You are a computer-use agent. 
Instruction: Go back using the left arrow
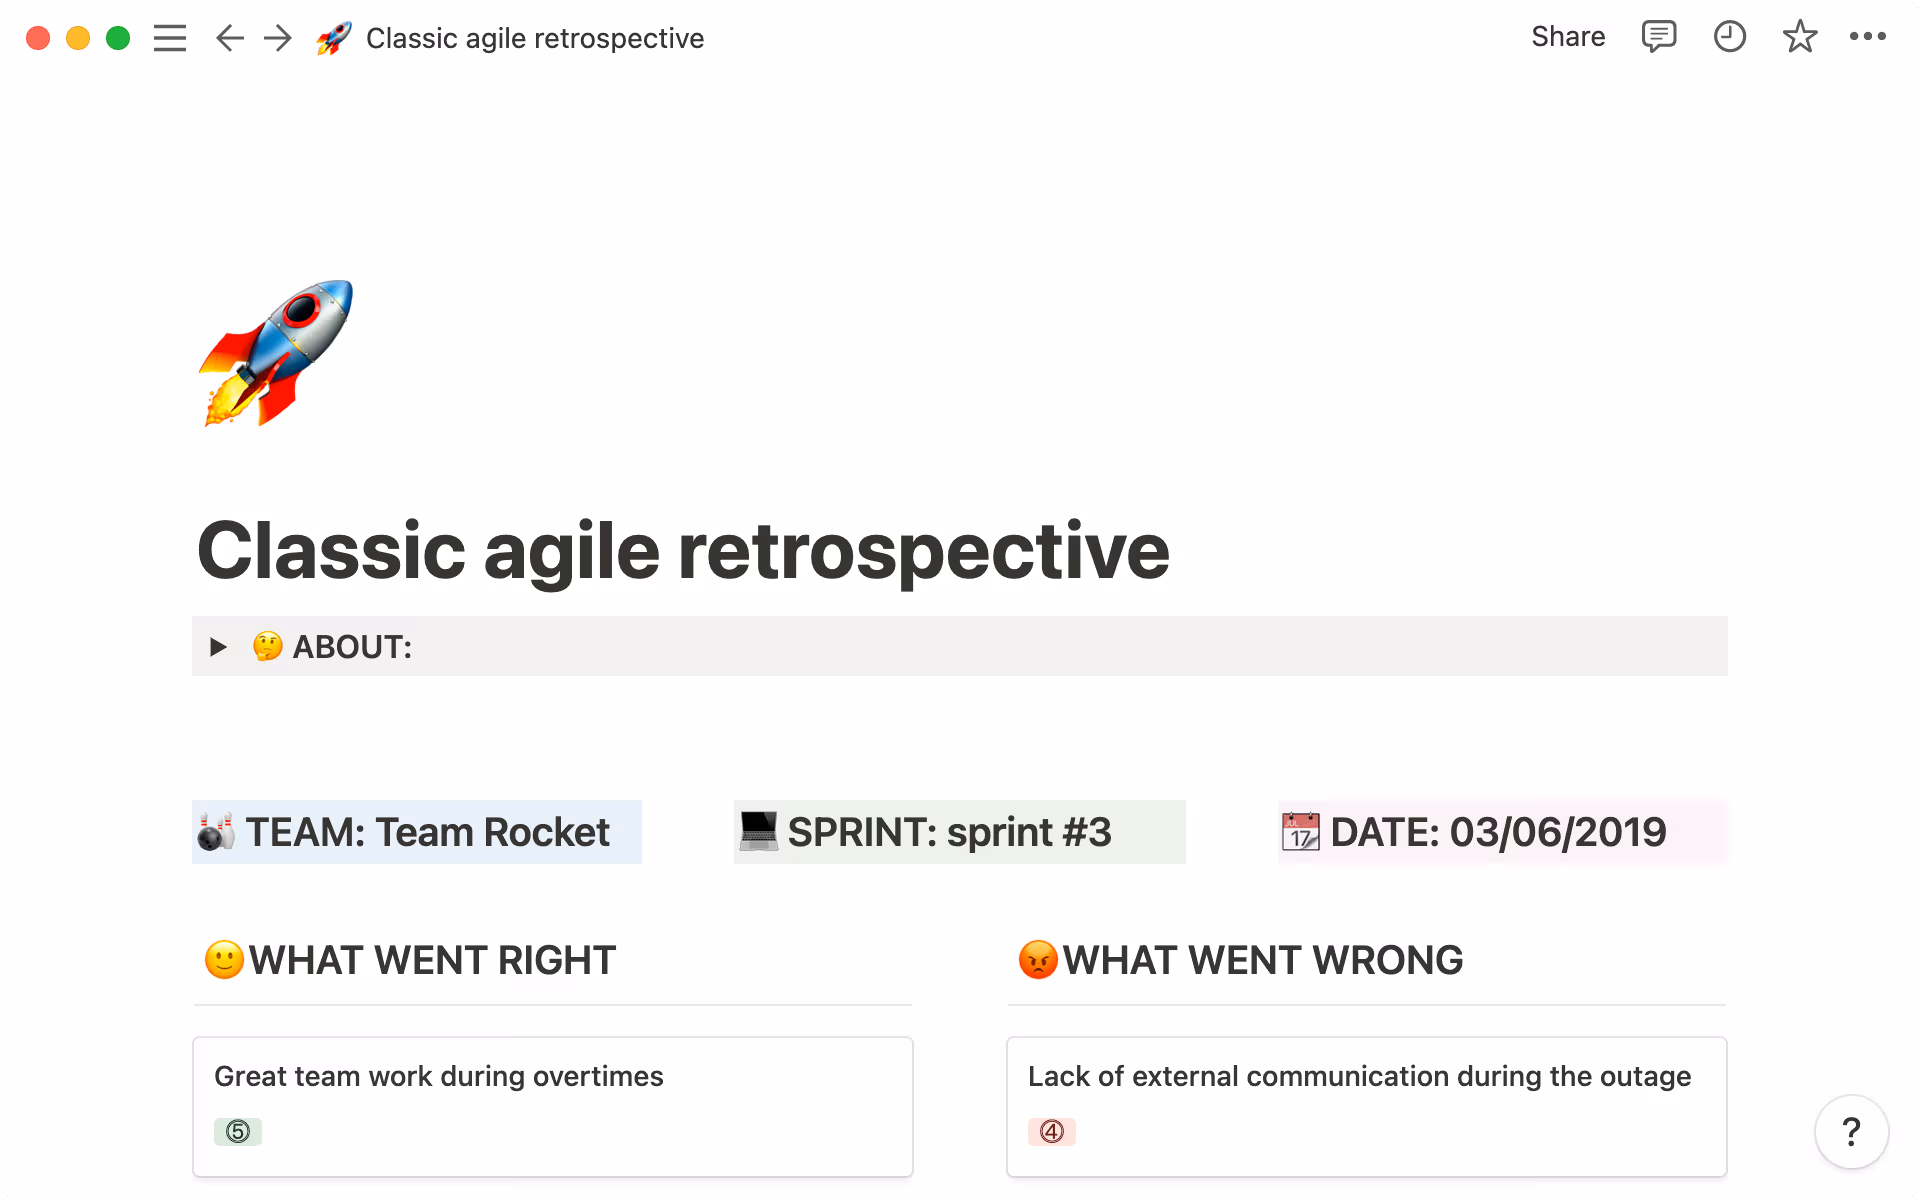229,38
